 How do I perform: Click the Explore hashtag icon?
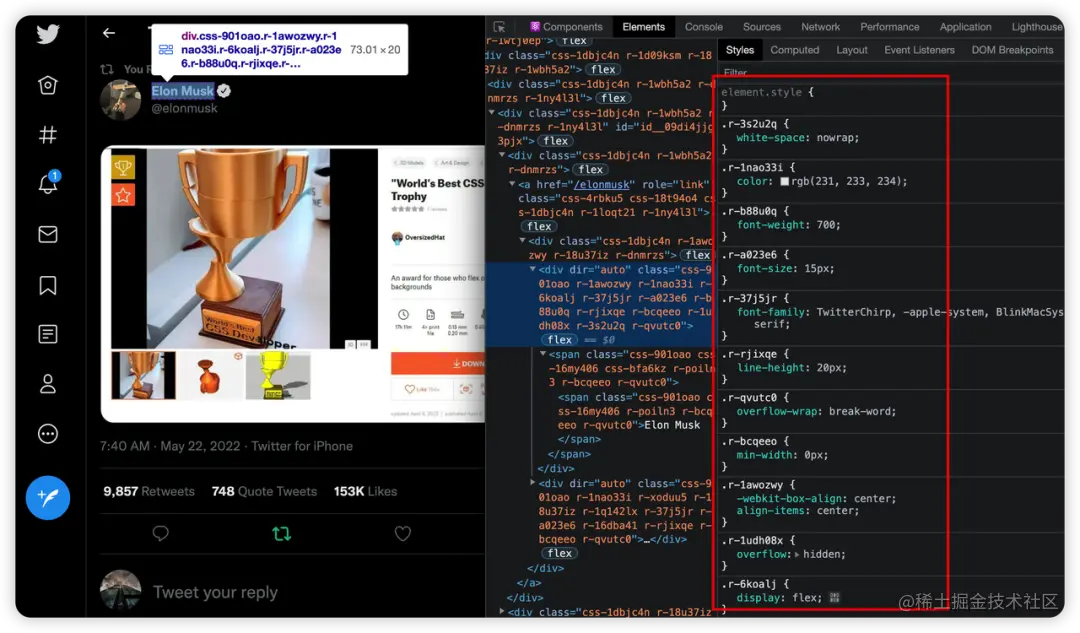click(47, 135)
